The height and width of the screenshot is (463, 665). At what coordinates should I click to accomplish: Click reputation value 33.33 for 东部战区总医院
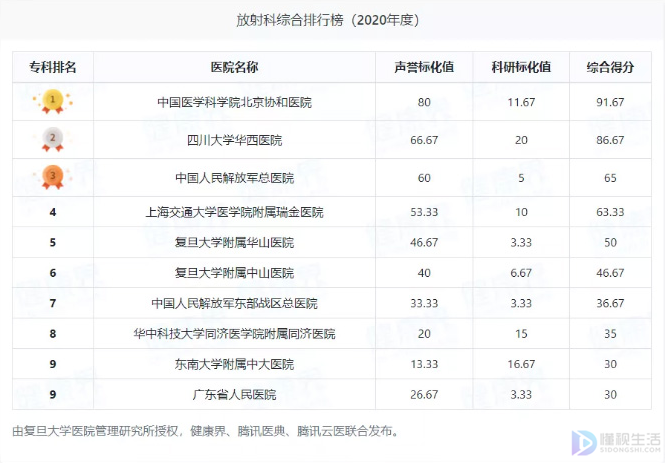click(424, 303)
